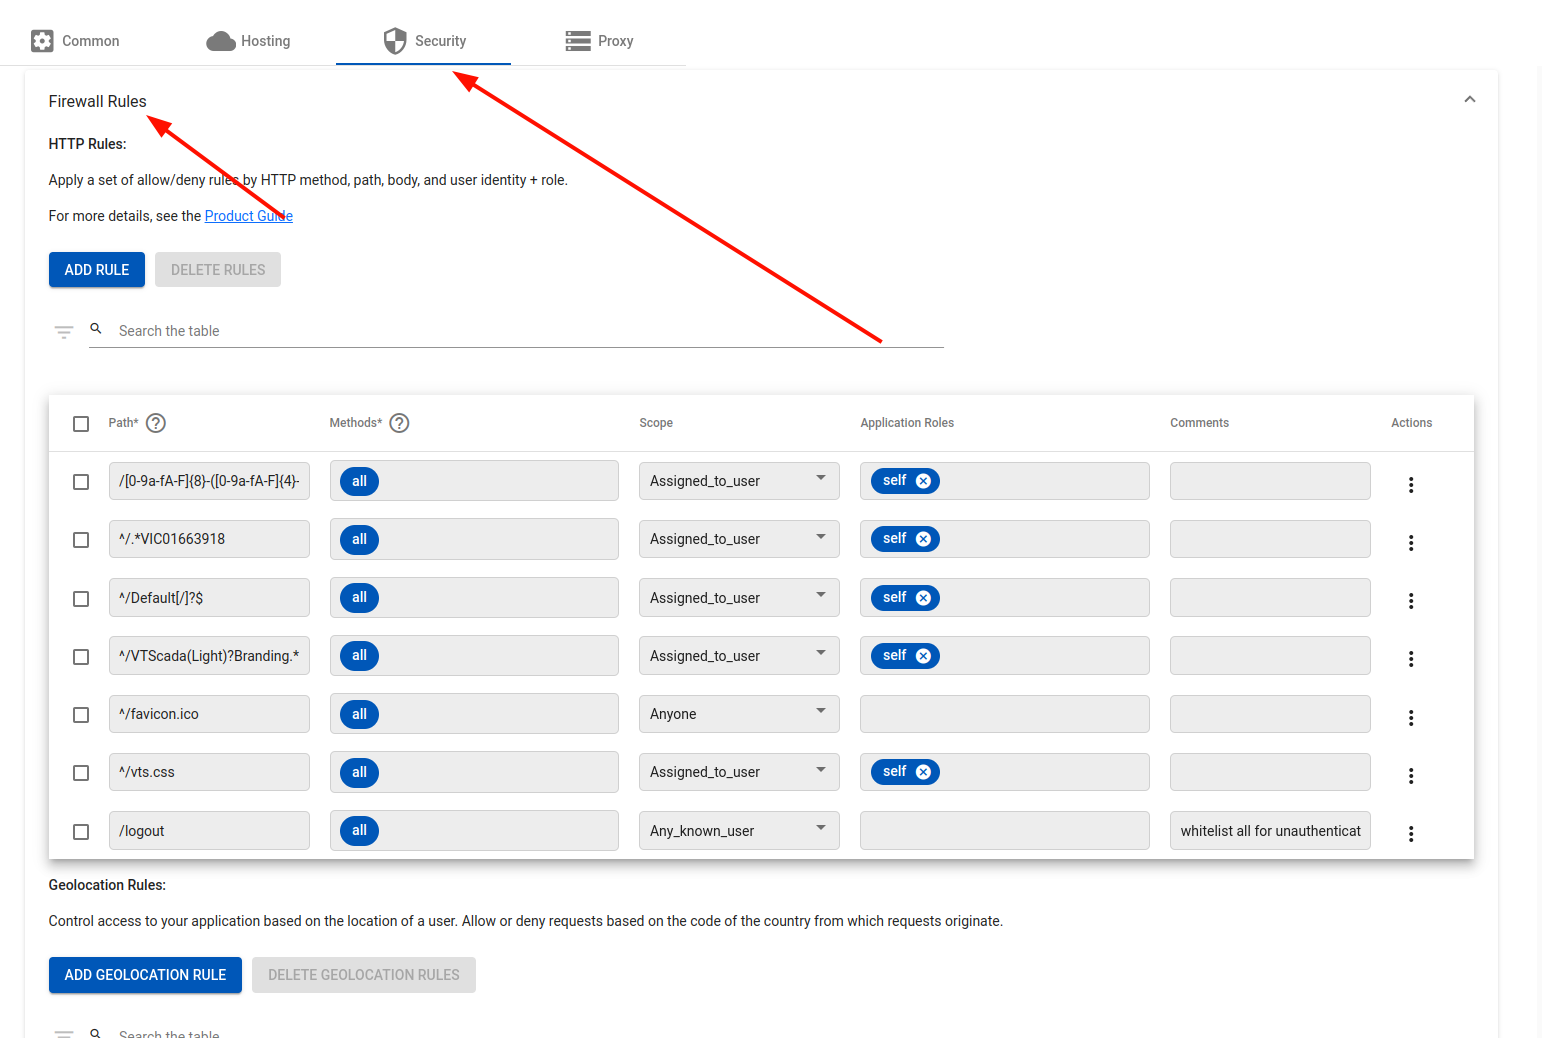Screen dimensions: 1542x1038
Task: Click the ADD RULE button
Action: pos(97,270)
